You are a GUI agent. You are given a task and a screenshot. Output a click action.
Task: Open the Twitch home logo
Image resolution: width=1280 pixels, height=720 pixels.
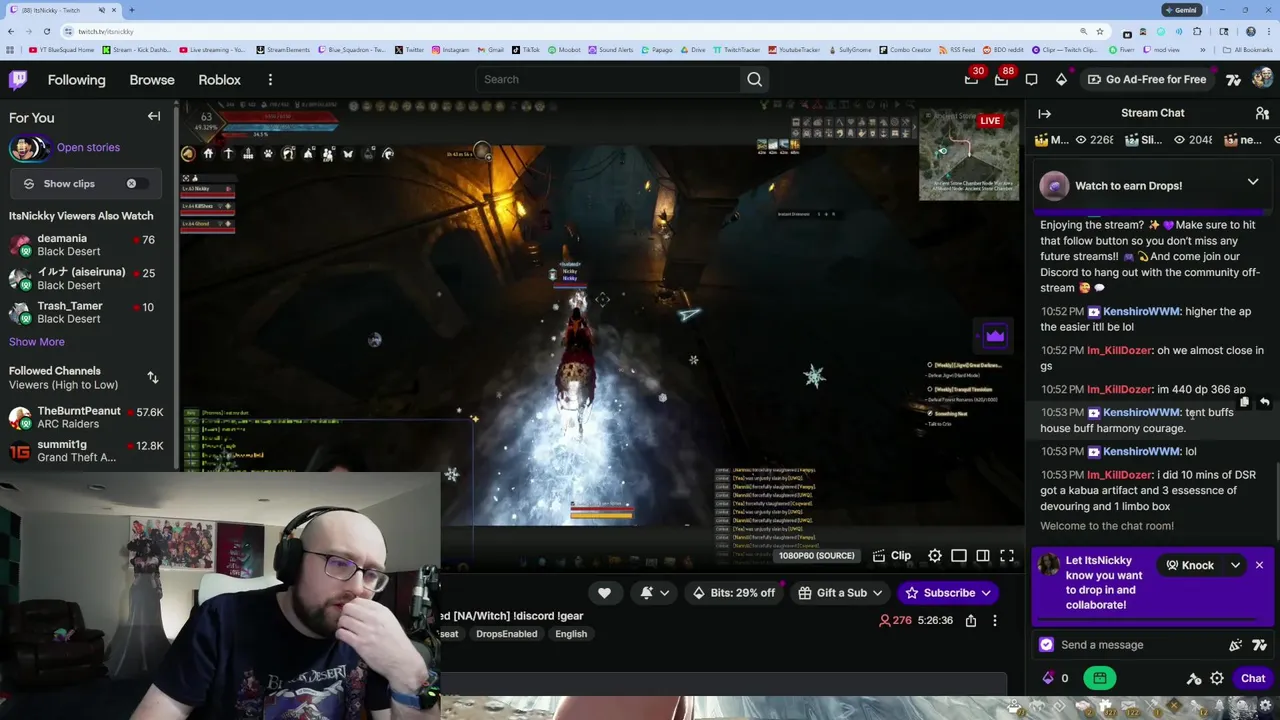click(x=18, y=80)
